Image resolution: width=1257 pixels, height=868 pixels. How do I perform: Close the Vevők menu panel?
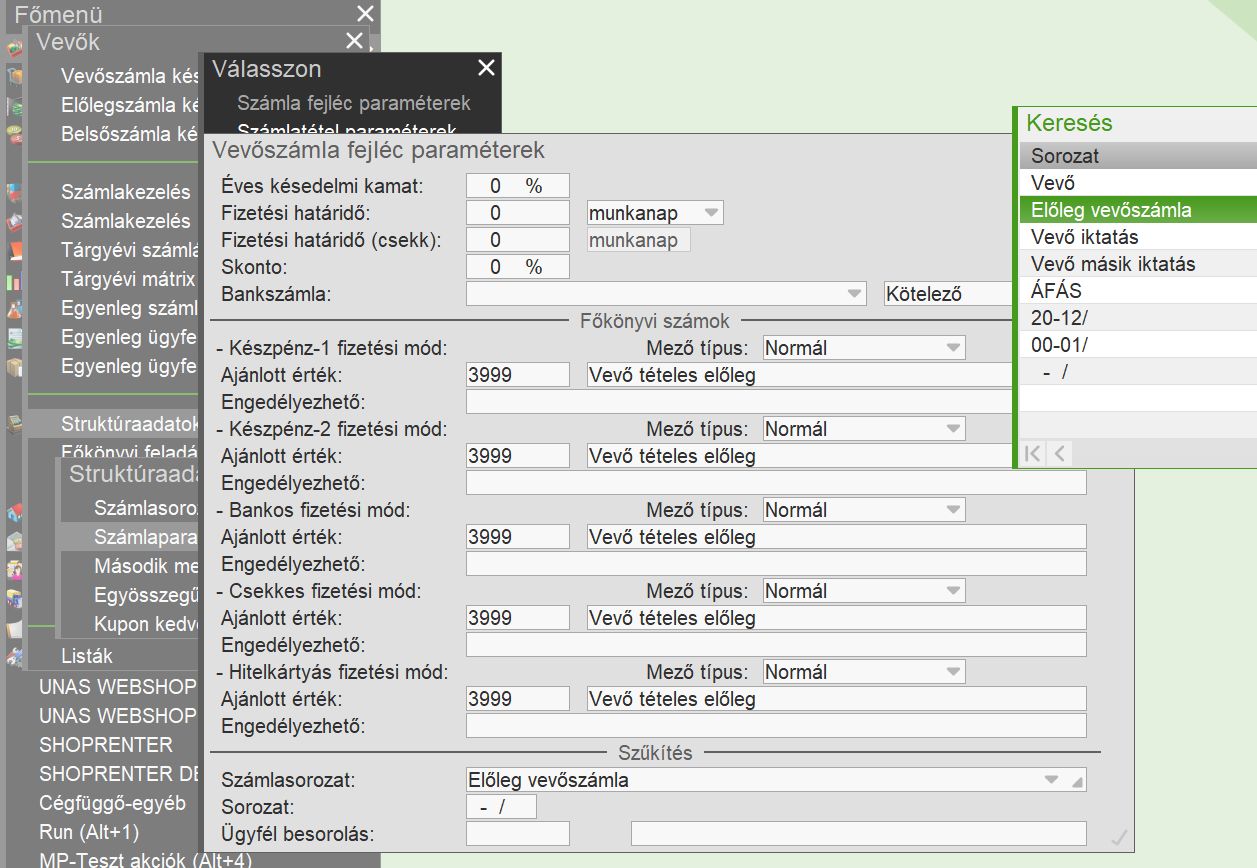click(x=354, y=41)
